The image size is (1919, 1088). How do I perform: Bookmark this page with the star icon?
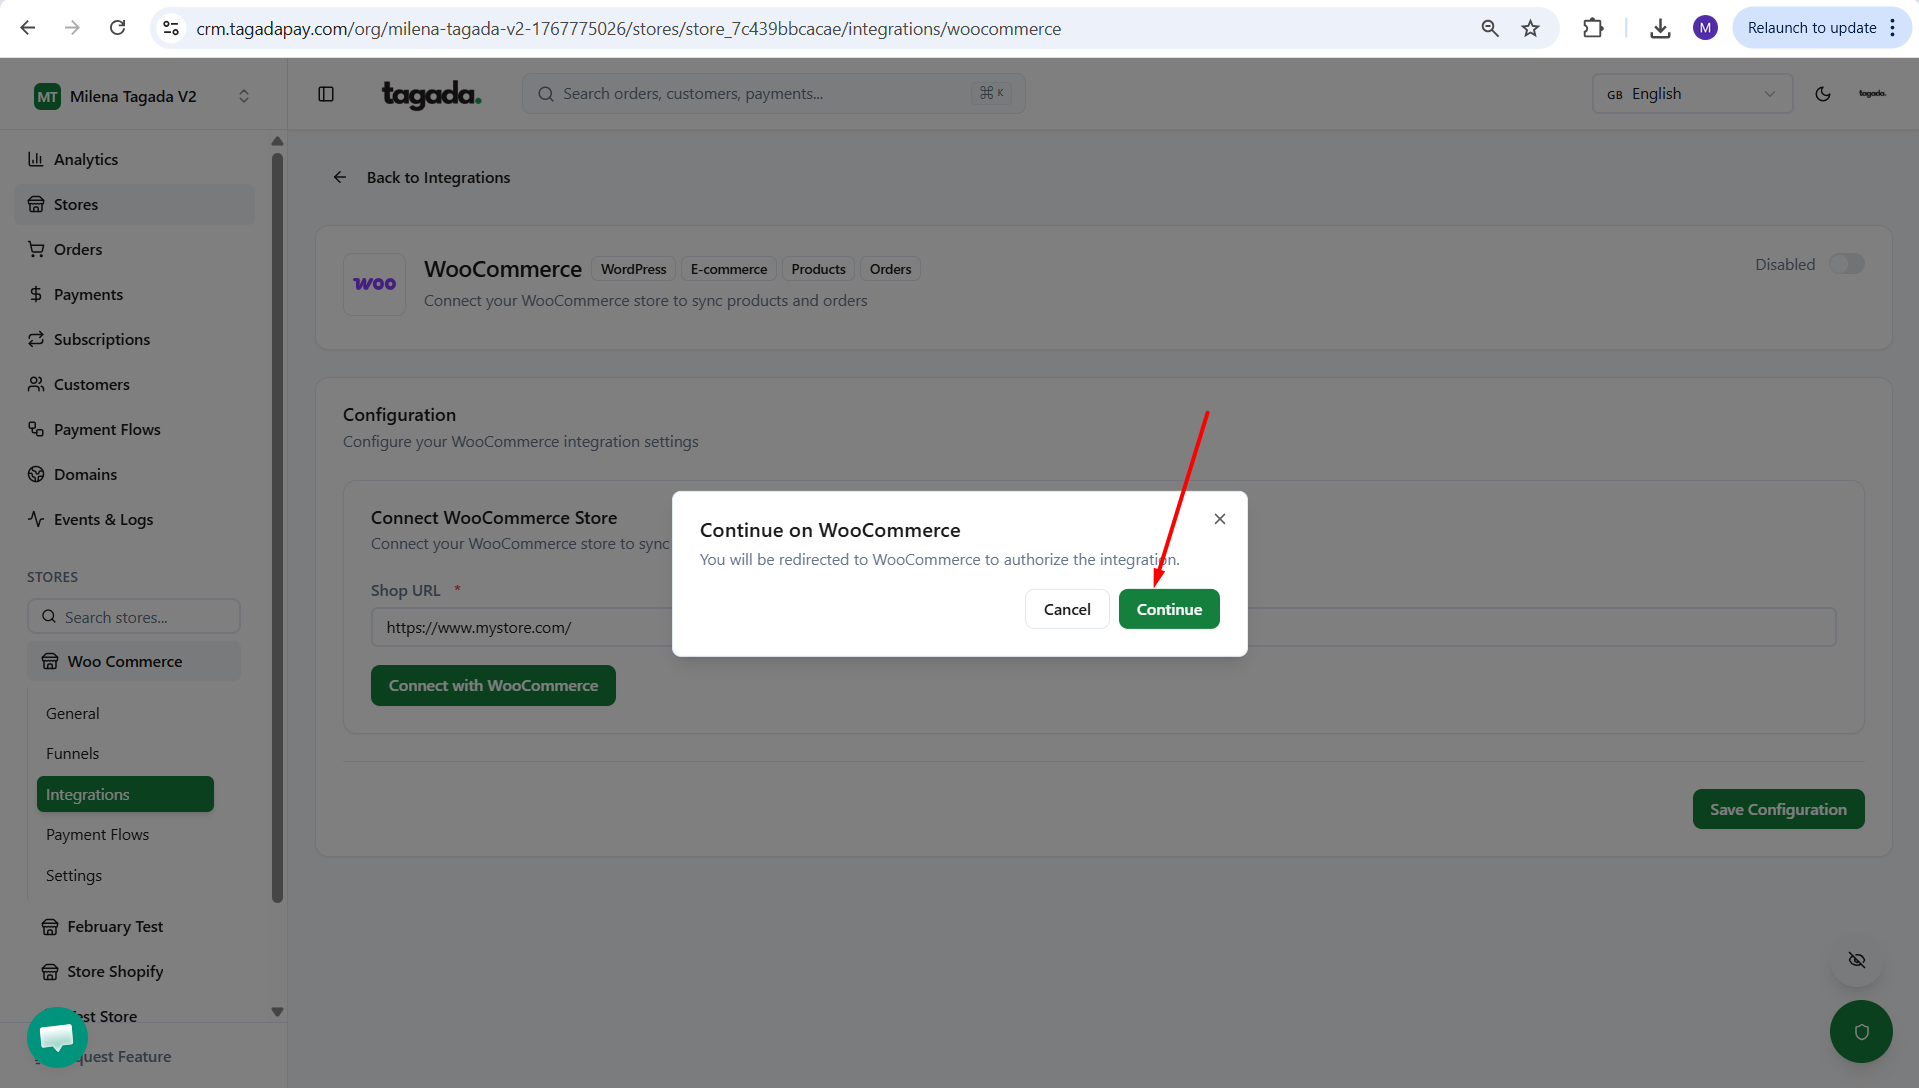pos(1530,28)
